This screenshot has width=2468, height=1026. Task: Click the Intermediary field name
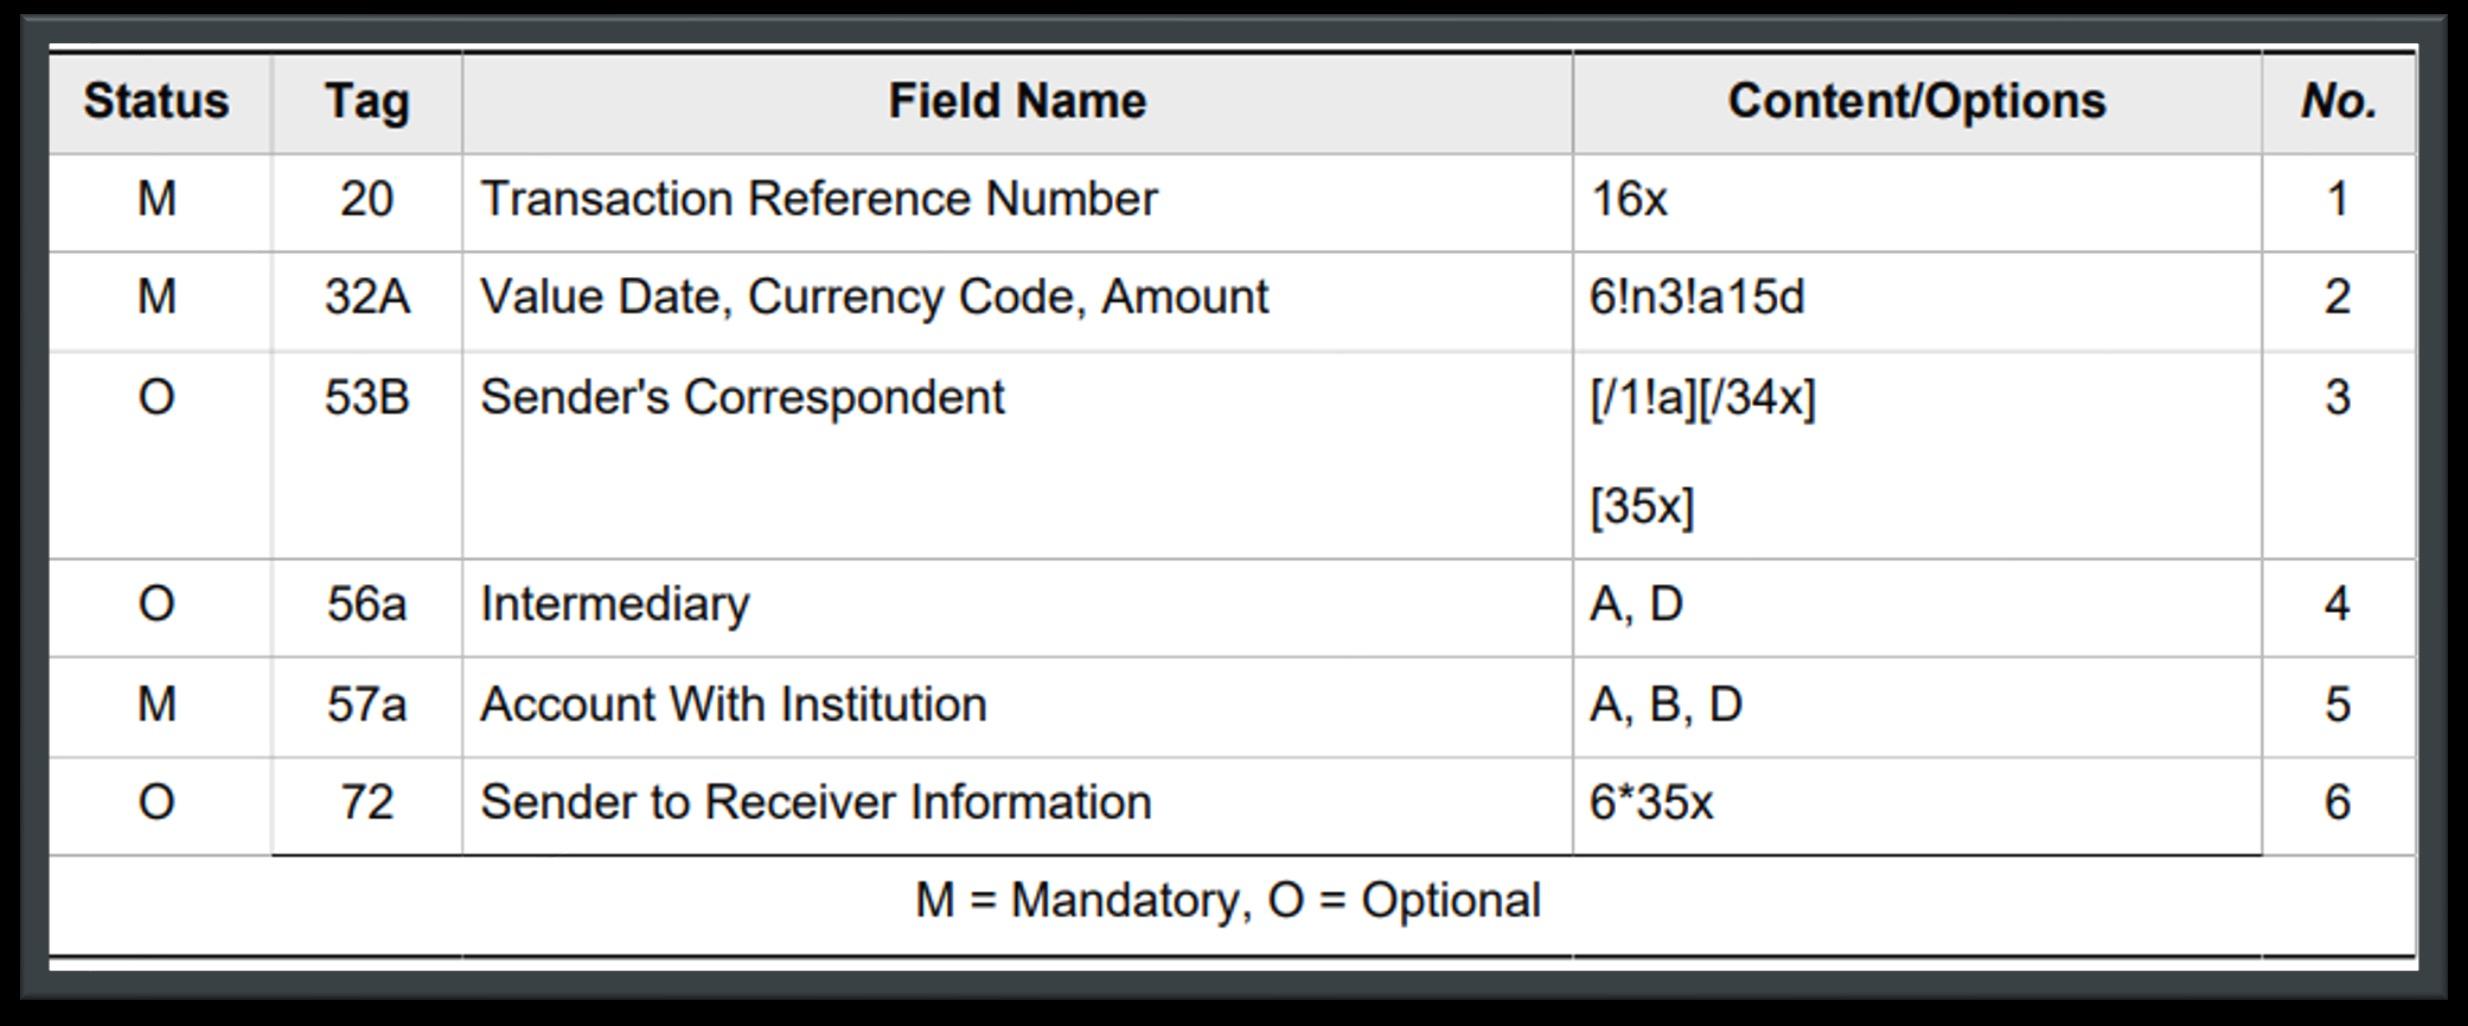(x=615, y=604)
